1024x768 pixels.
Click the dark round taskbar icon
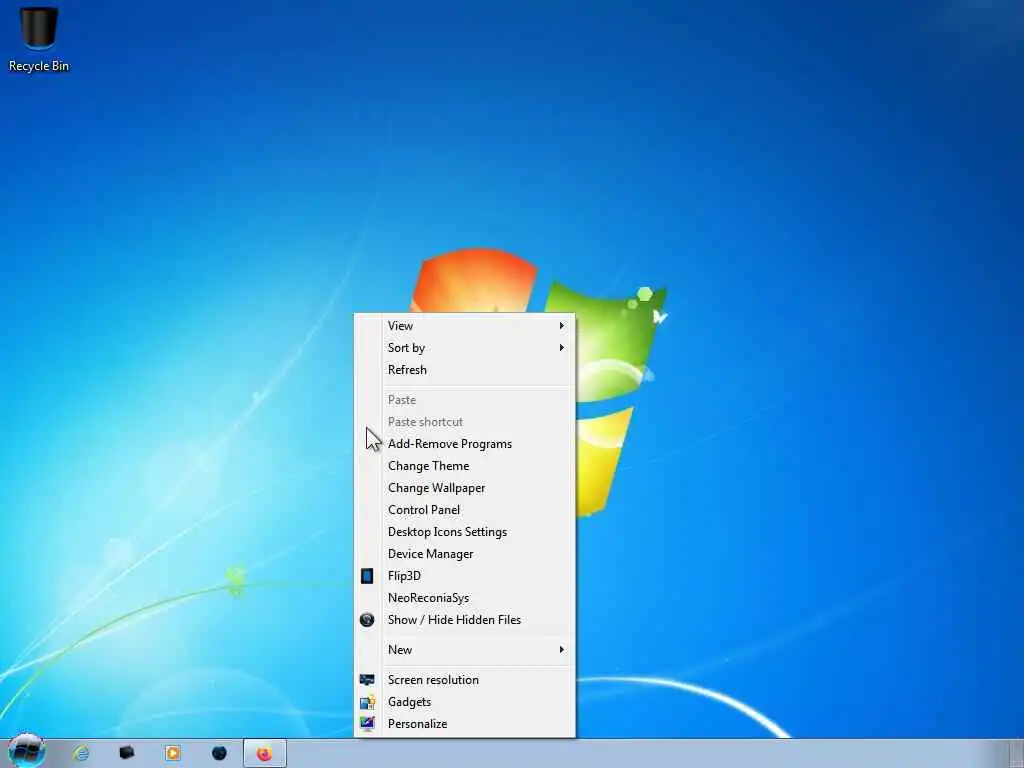[219, 753]
